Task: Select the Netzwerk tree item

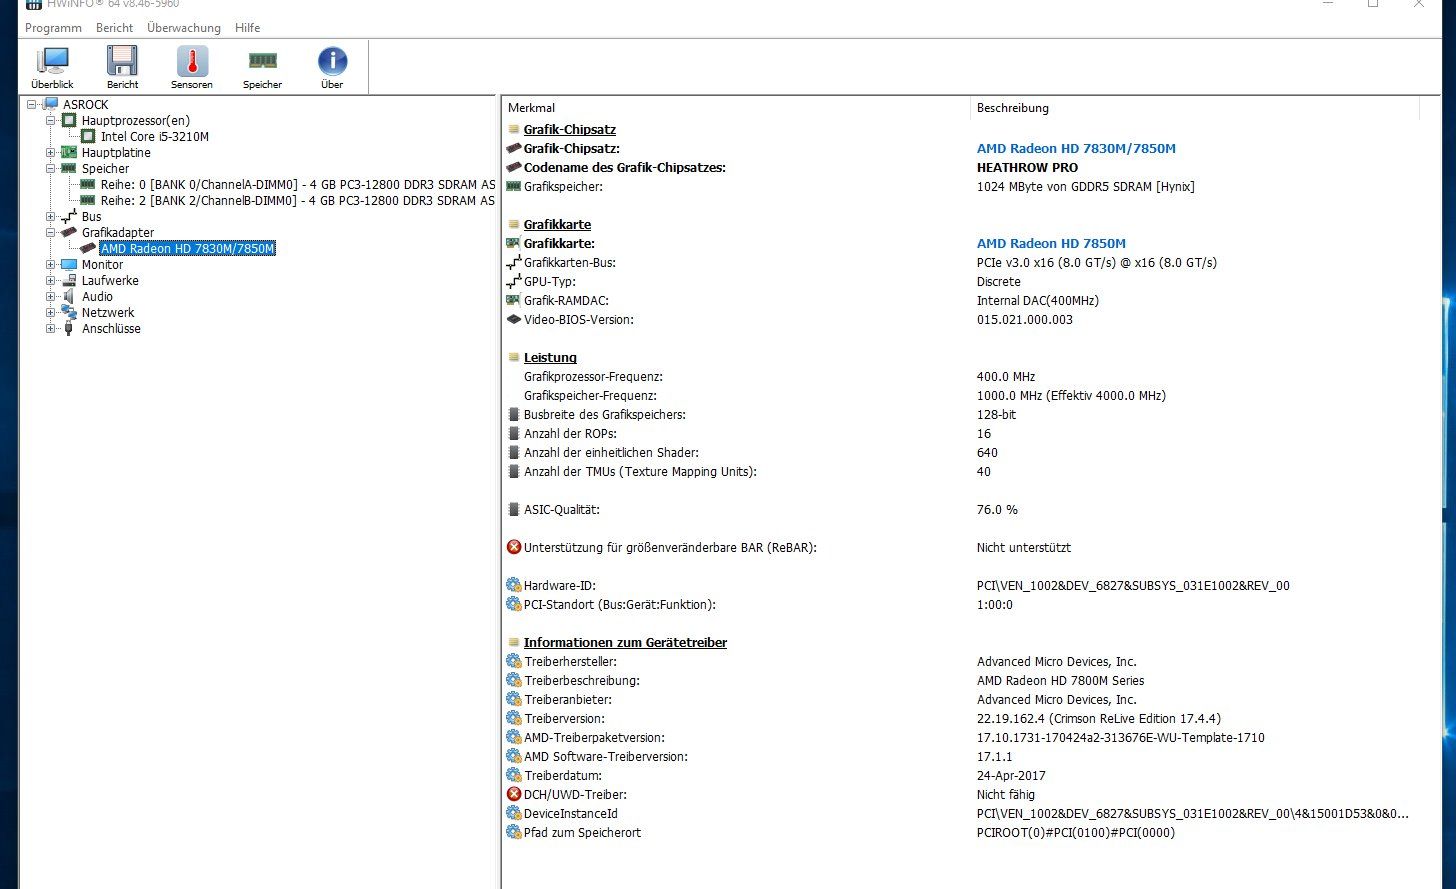Action: tap(108, 312)
